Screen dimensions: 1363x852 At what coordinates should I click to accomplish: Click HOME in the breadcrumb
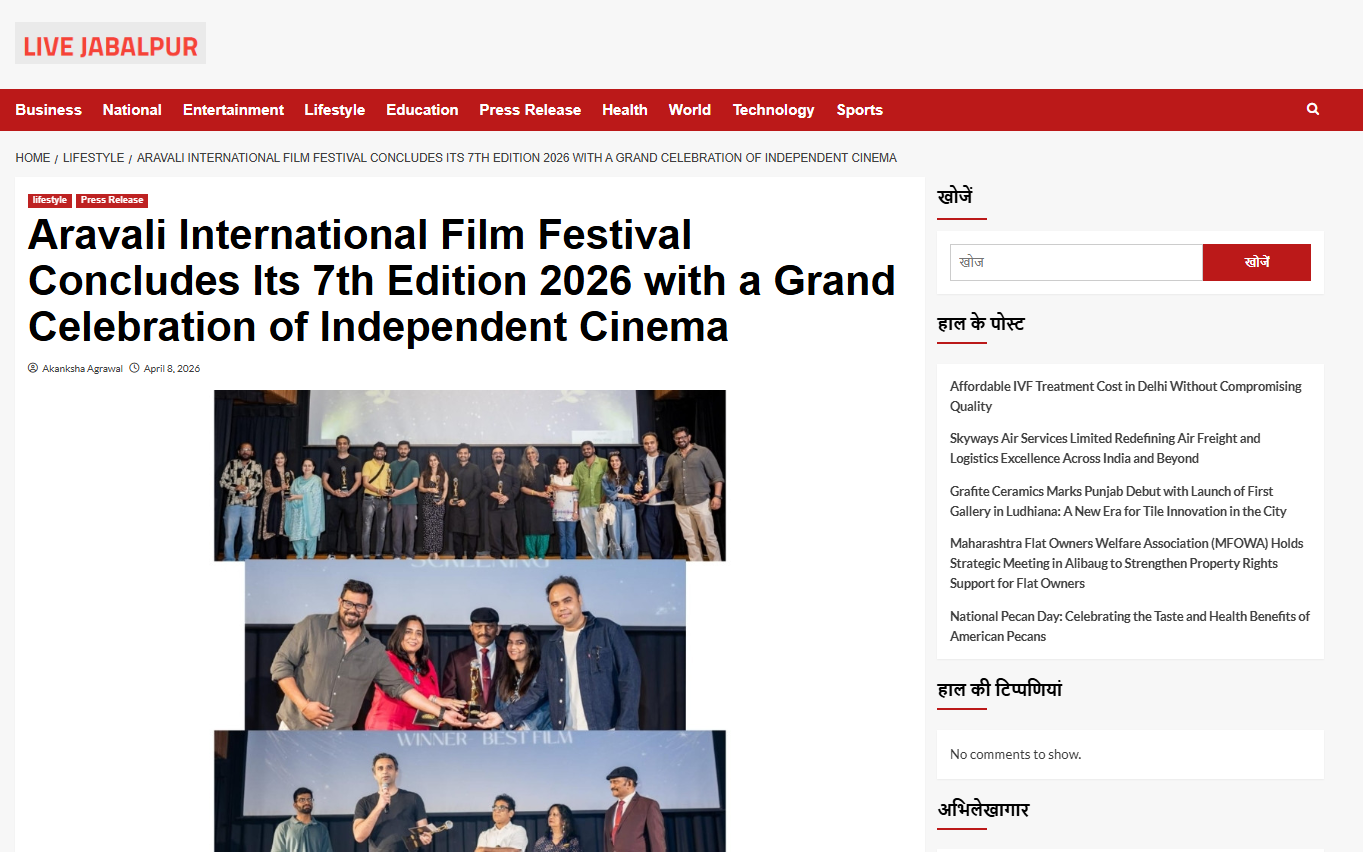pyautogui.click(x=33, y=158)
